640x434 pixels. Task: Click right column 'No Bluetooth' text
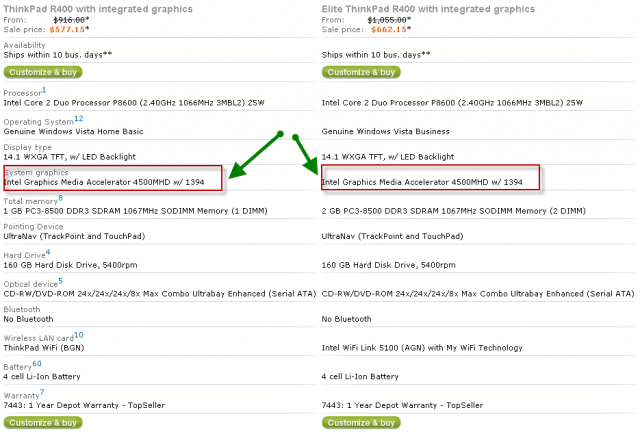347,319
